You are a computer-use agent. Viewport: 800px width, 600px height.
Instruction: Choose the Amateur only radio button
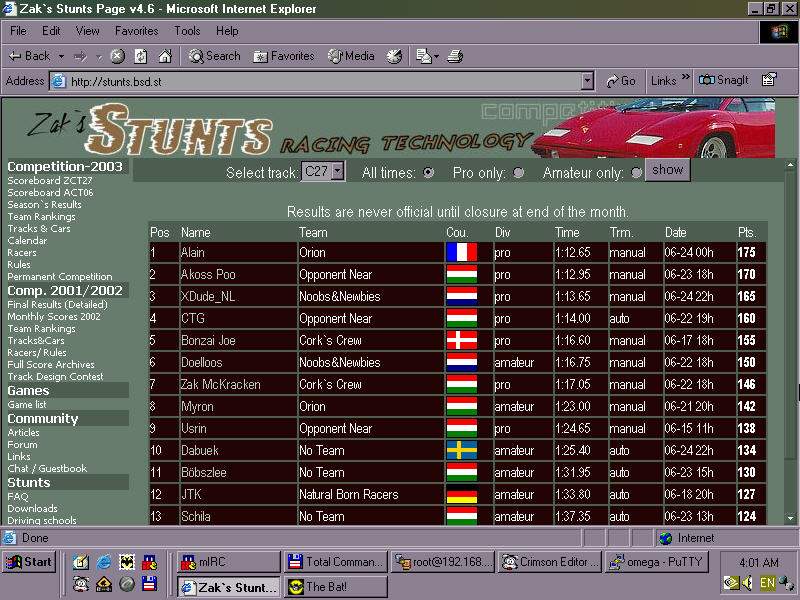pos(636,173)
